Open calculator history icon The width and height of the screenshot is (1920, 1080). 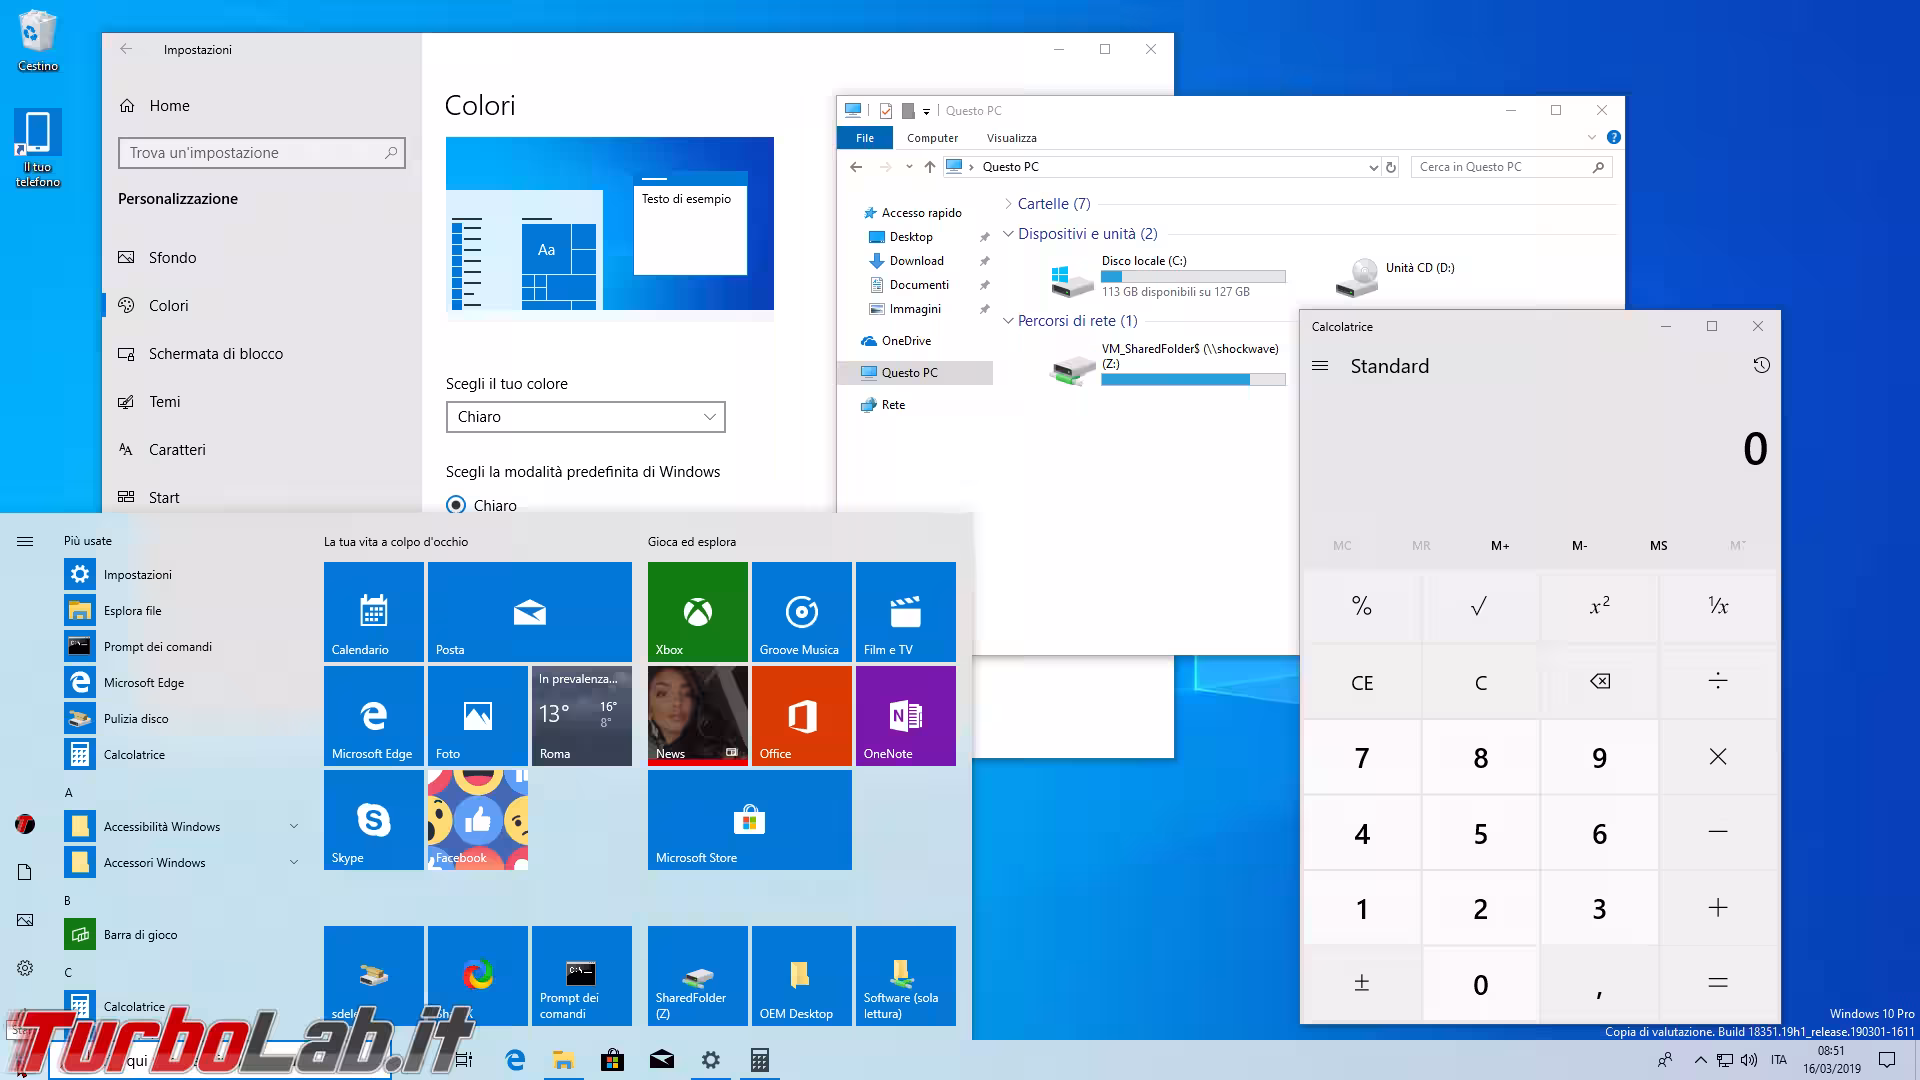1761,366
